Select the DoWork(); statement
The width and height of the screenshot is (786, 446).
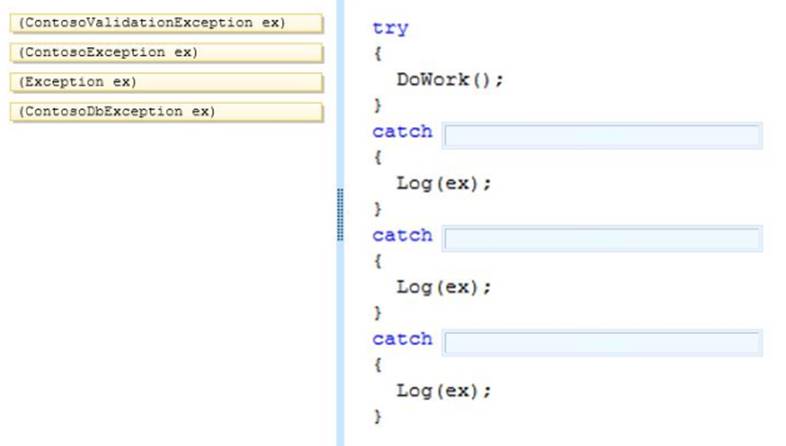(x=449, y=80)
